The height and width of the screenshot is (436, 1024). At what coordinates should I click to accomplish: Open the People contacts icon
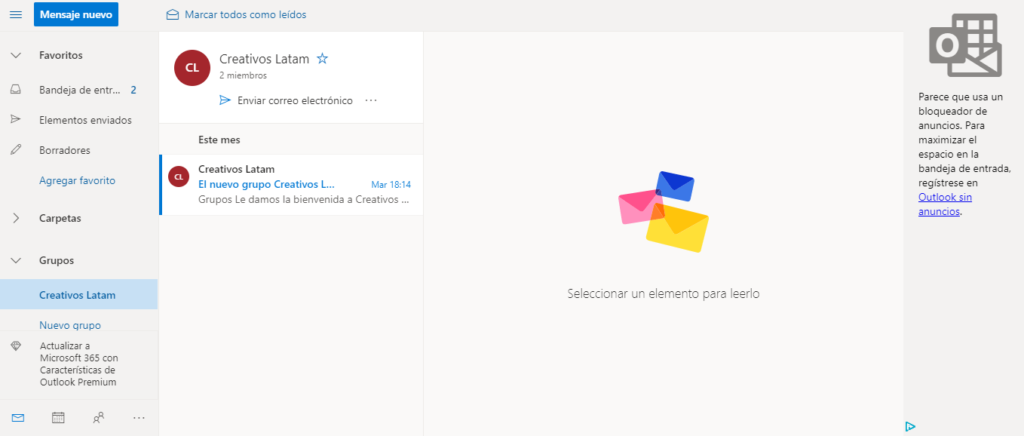coord(99,418)
